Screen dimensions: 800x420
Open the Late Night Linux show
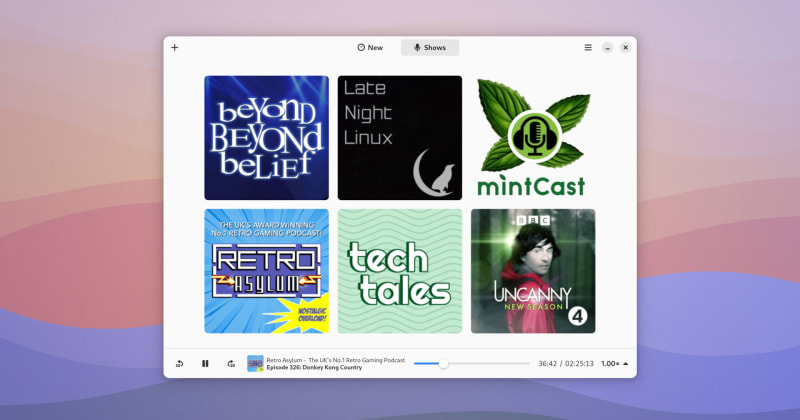(x=400, y=138)
